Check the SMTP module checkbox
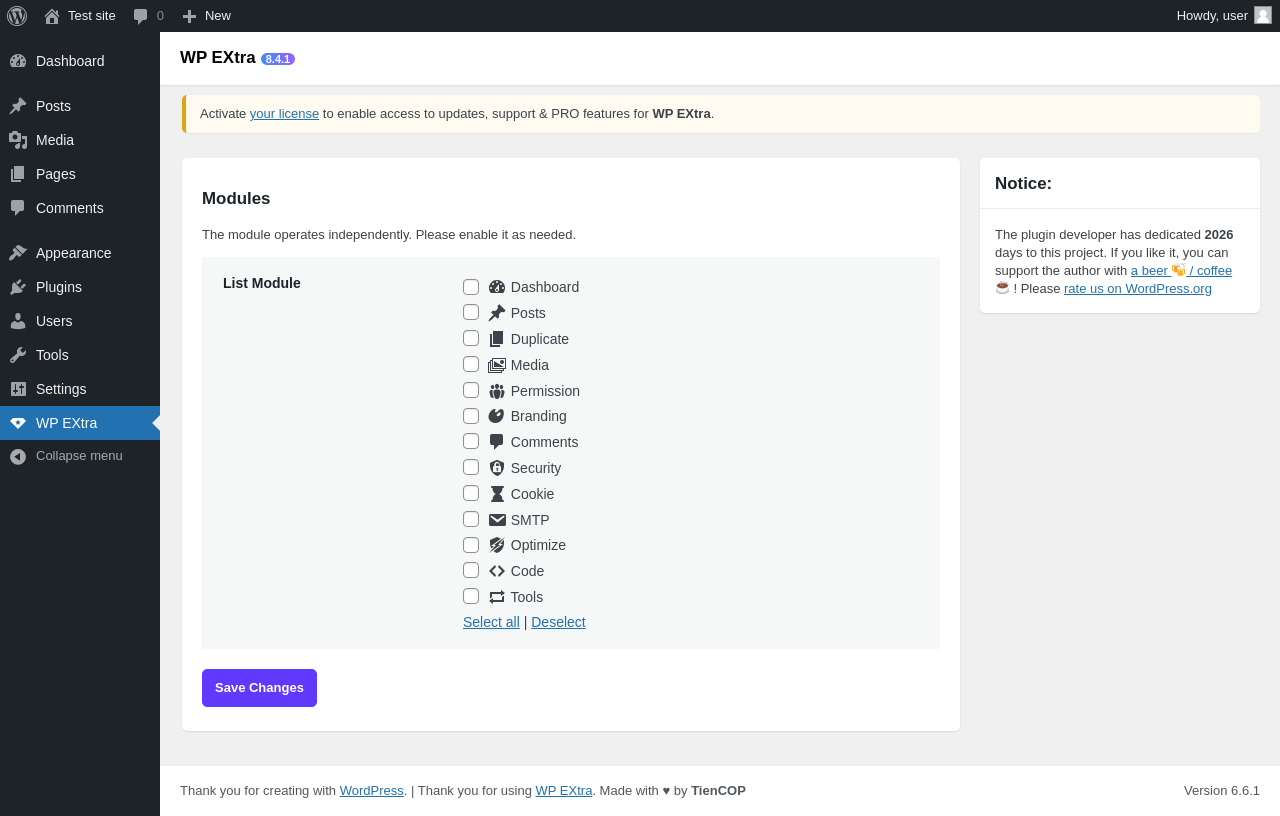1280x816 pixels. click(471, 519)
